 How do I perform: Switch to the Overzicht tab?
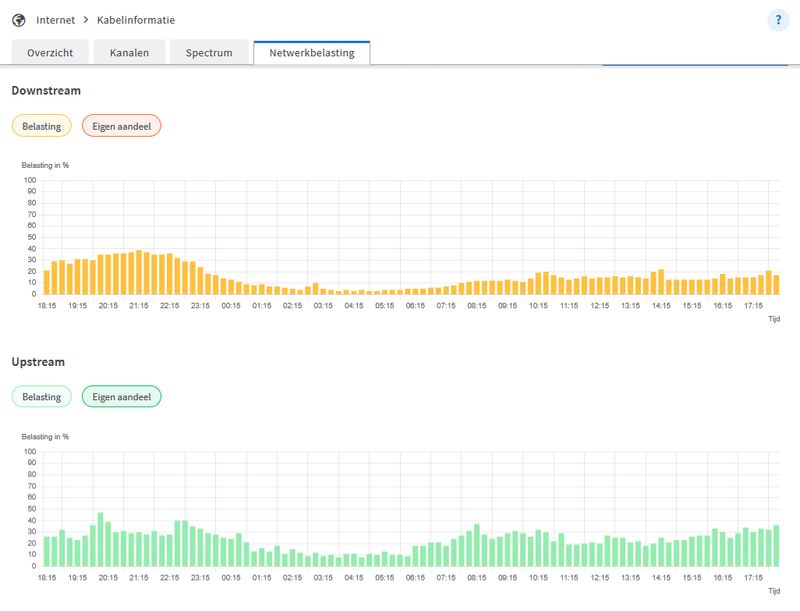point(50,53)
